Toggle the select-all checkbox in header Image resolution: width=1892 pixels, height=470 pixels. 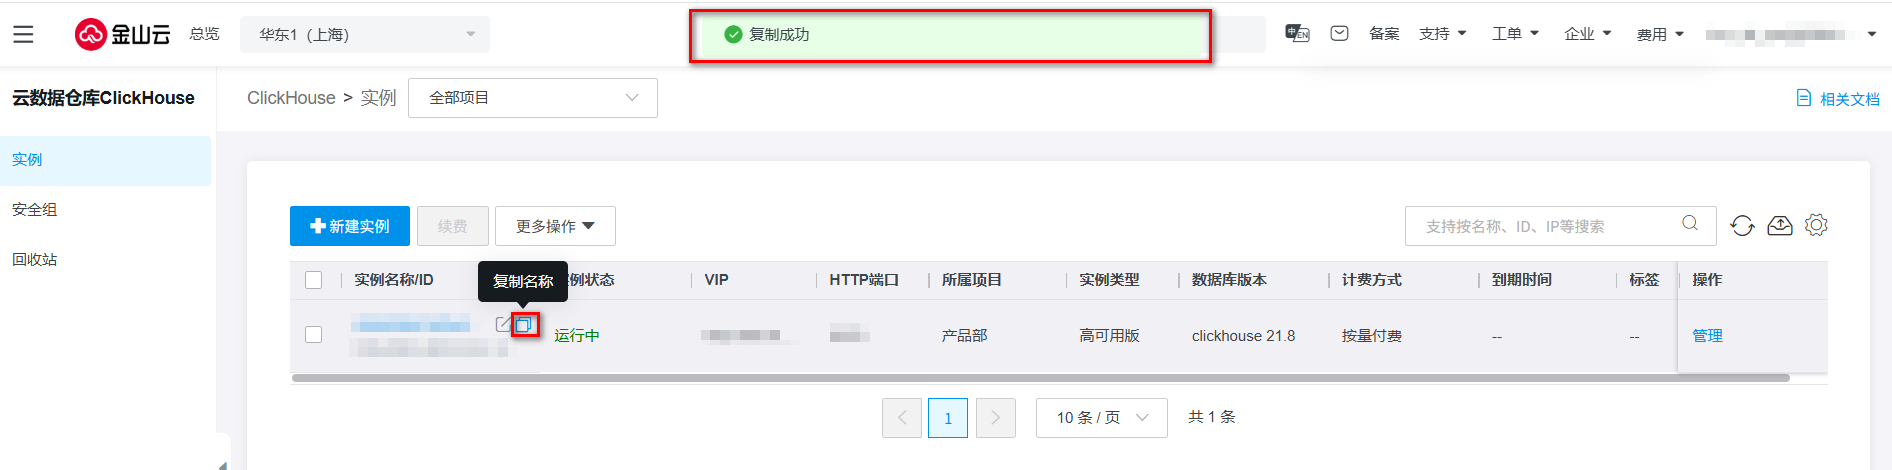(314, 280)
